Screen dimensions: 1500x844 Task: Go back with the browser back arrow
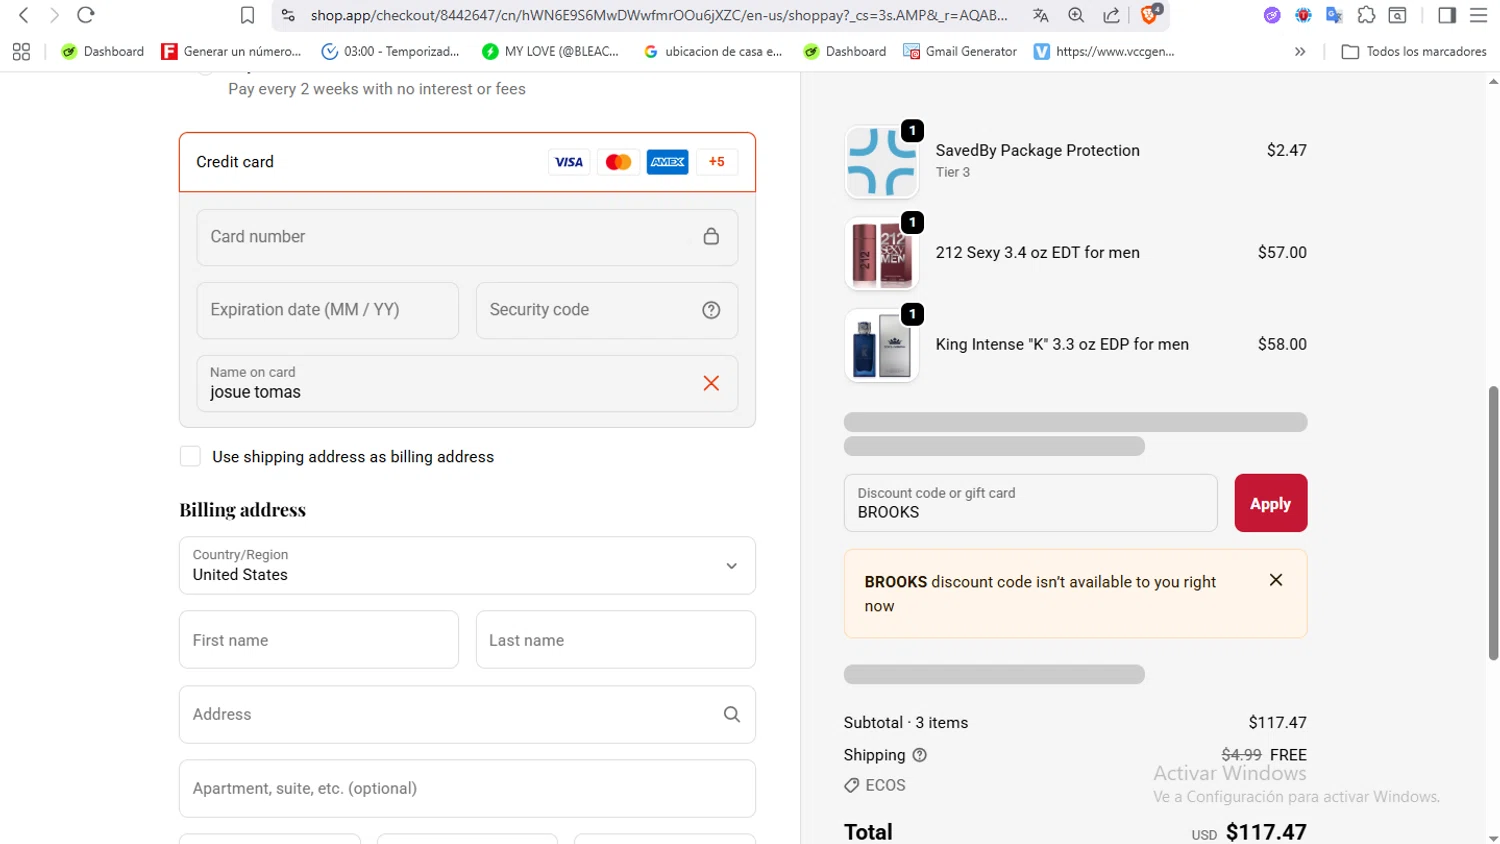pyautogui.click(x=24, y=15)
